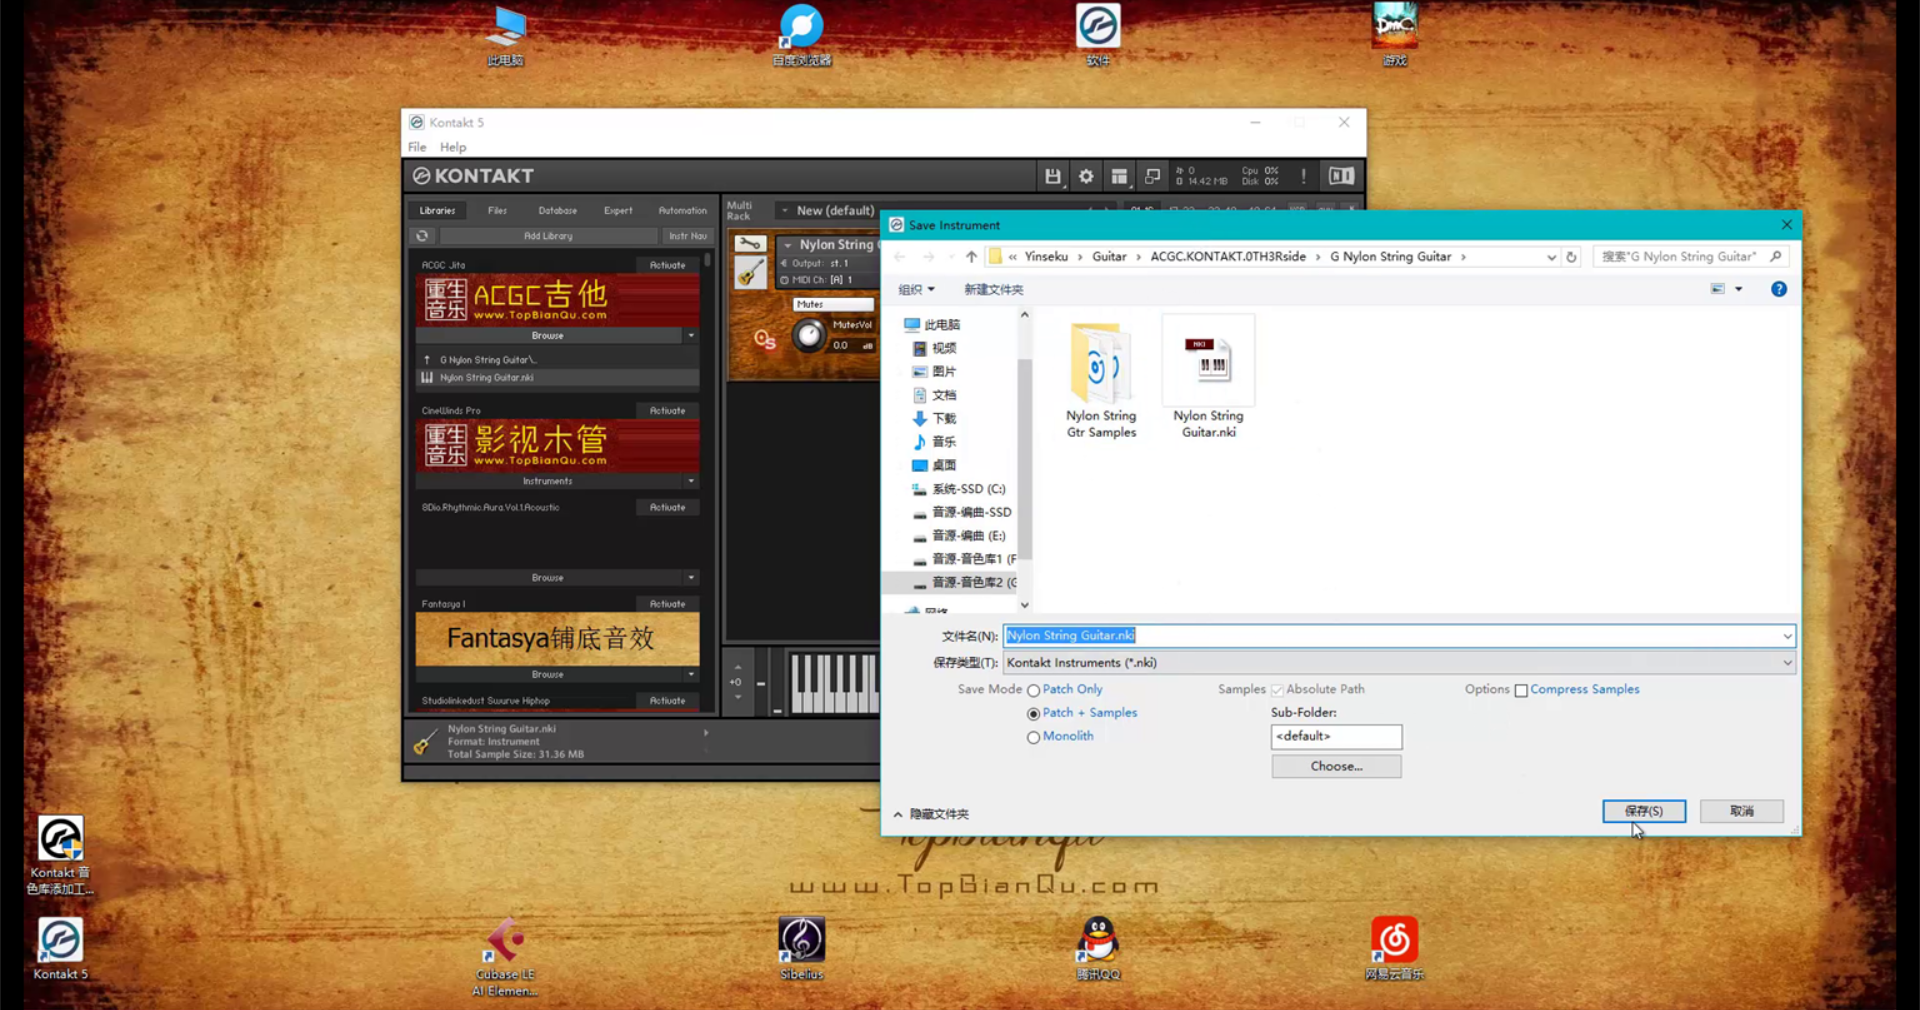Open Kontakt options via gear icon
The image size is (1920, 1010).
click(1086, 177)
